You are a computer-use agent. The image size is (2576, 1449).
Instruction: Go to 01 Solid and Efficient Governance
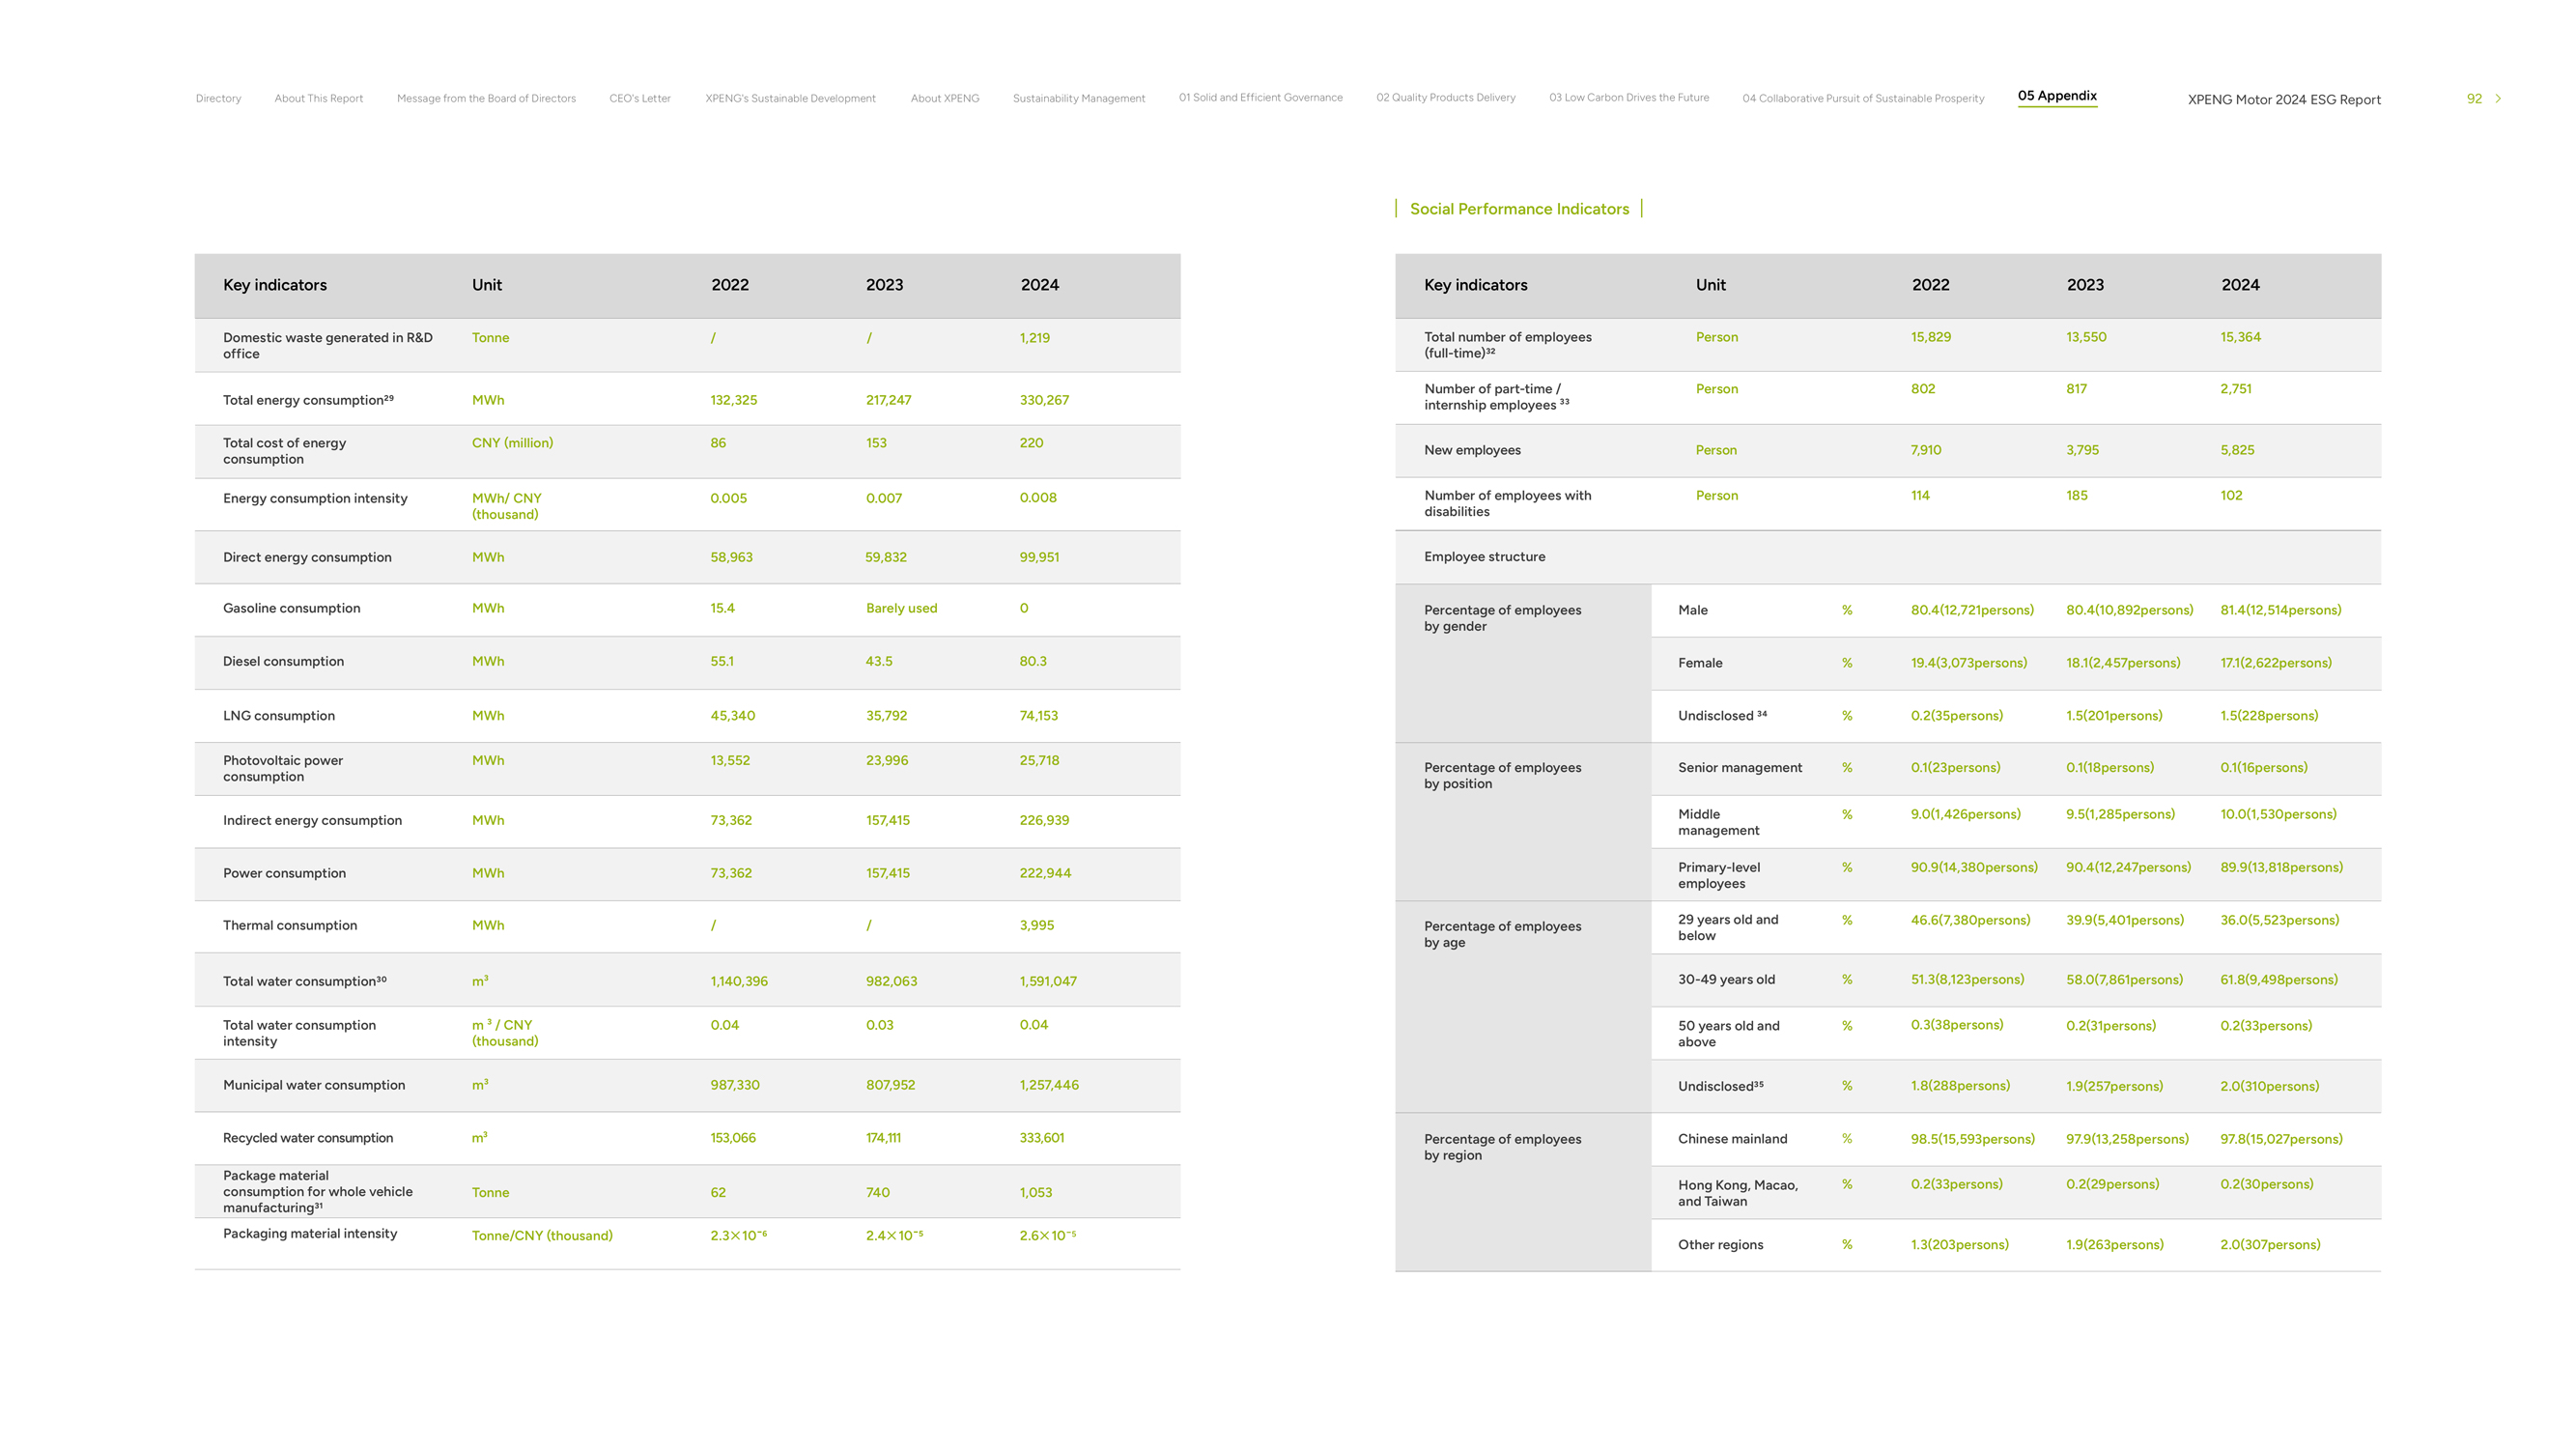click(x=1260, y=98)
